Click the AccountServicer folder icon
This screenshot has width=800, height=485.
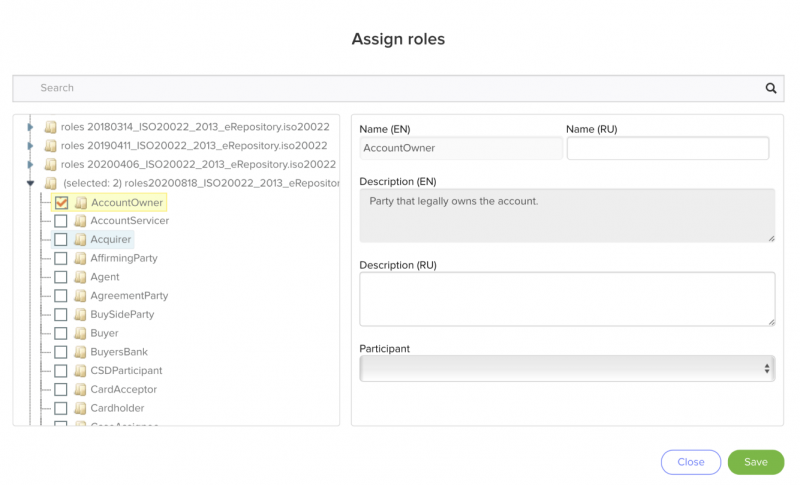tap(80, 221)
